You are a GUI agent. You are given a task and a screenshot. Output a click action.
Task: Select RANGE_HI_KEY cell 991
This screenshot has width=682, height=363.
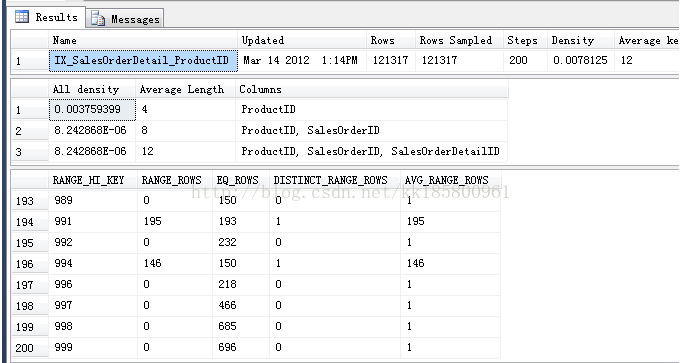93,221
